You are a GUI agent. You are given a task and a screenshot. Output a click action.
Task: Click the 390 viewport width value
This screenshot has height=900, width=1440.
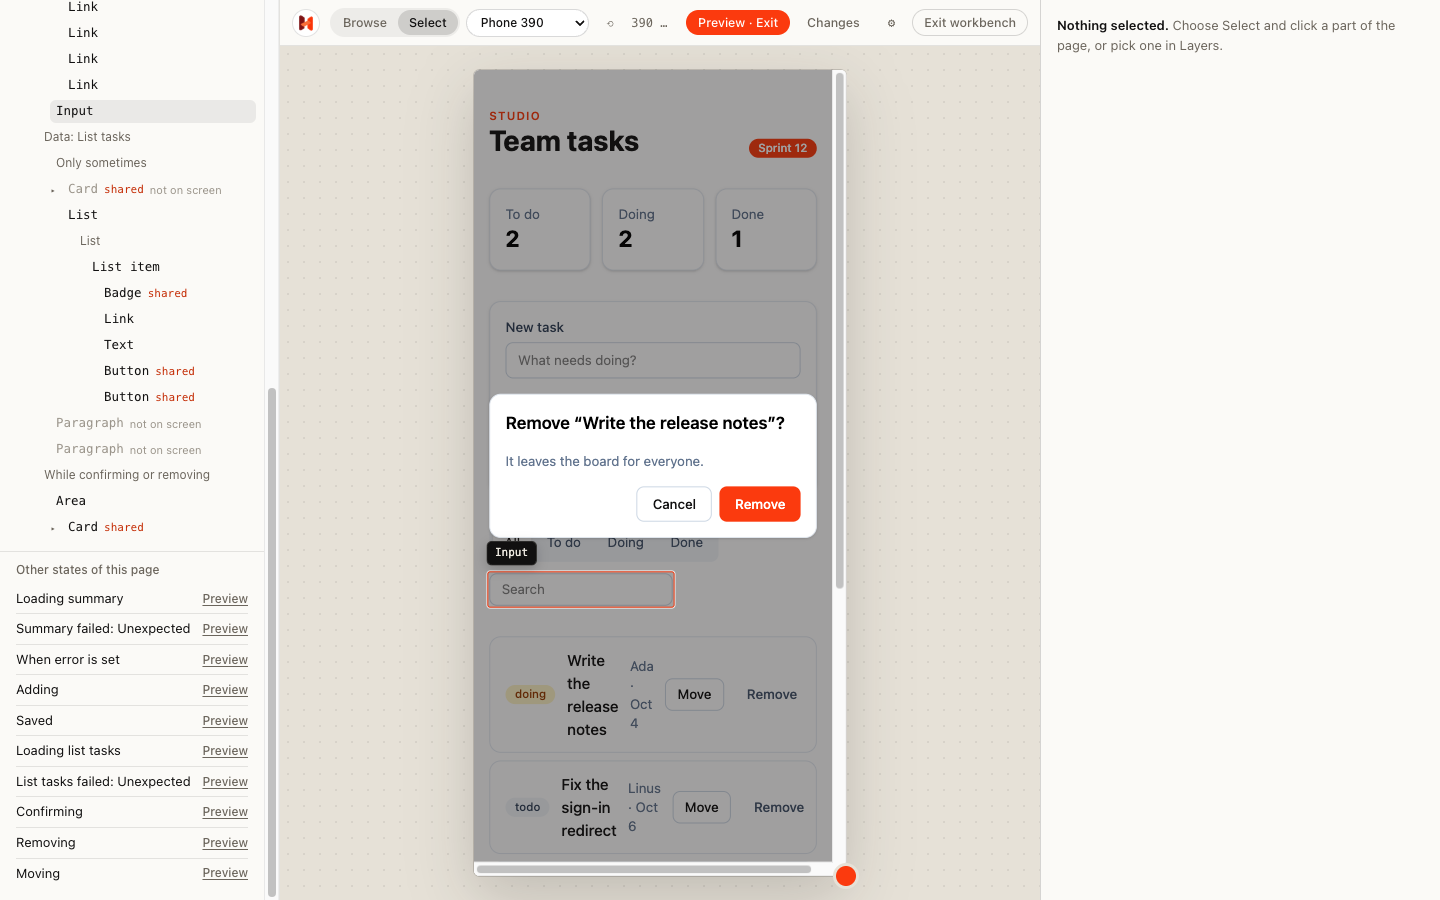[642, 23]
